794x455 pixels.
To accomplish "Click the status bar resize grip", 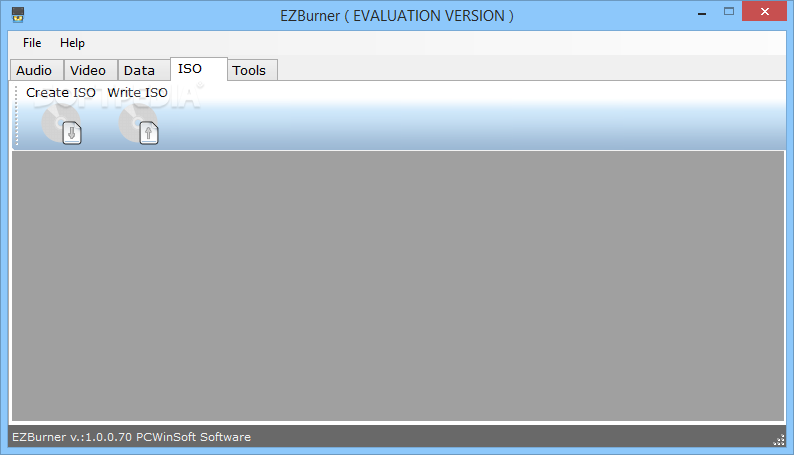I will [779, 440].
